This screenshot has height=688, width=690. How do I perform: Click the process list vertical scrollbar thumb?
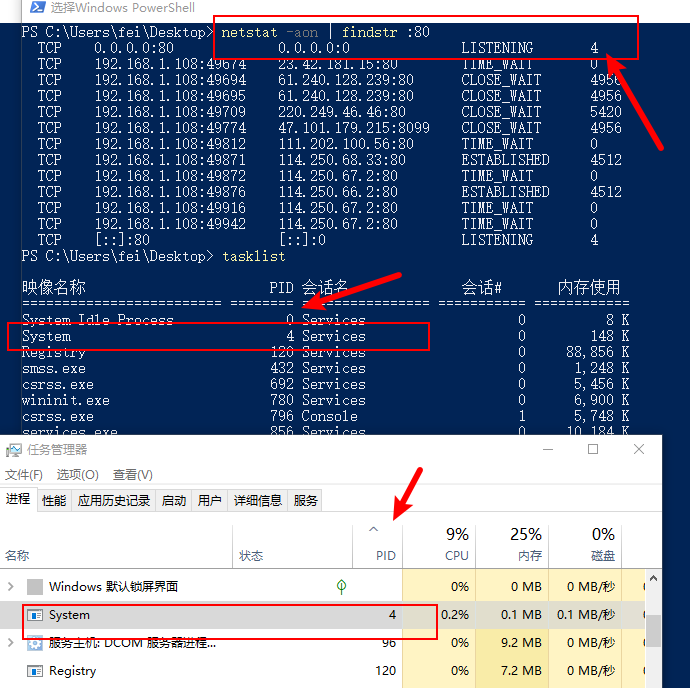tap(653, 630)
